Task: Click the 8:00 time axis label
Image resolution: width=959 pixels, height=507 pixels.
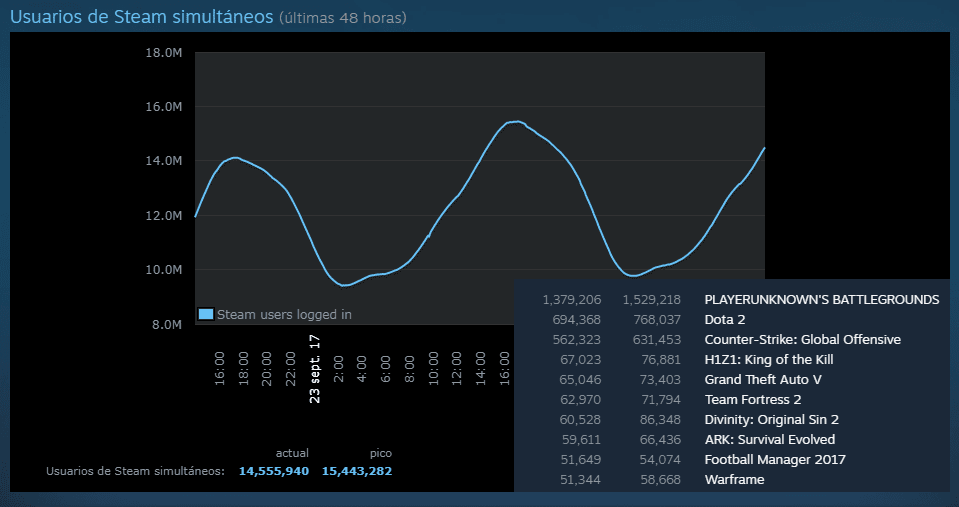Action: pyautogui.click(x=410, y=368)
